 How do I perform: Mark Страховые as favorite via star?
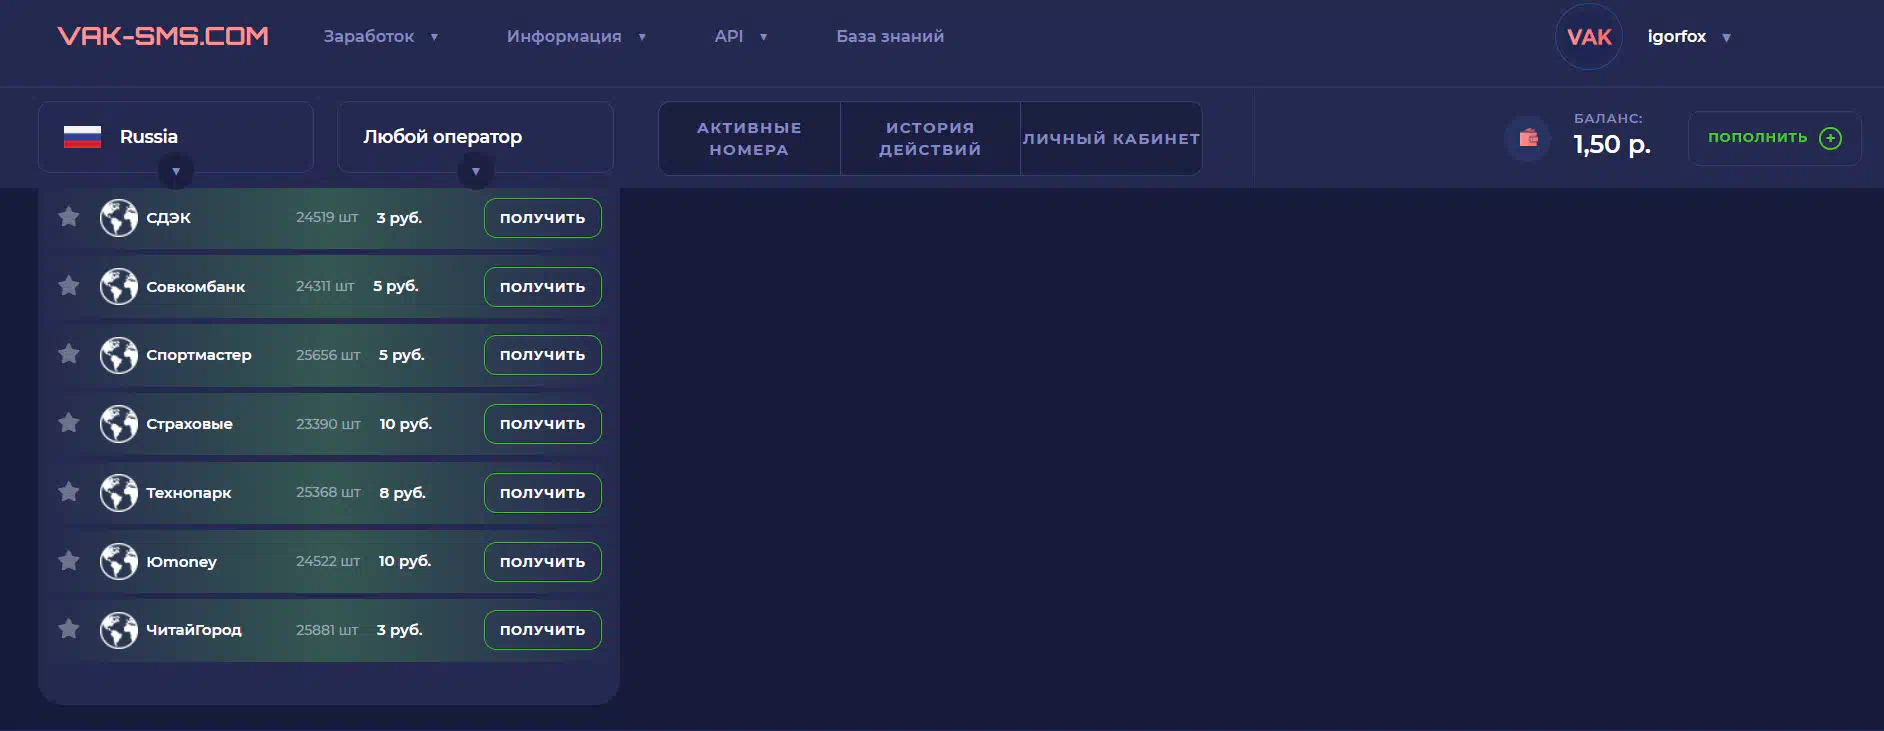pyautogui.click(x=69, y=423)
